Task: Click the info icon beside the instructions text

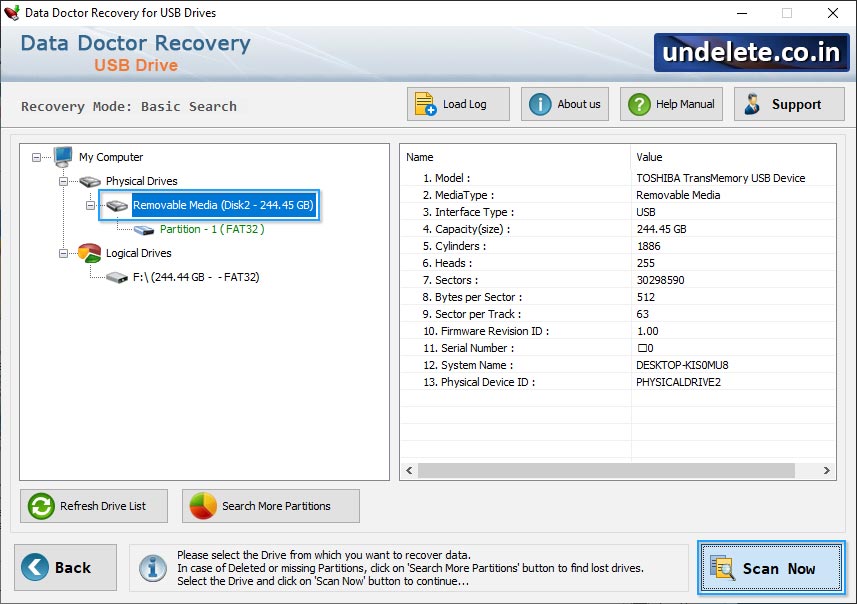Action: pos(152,568)
